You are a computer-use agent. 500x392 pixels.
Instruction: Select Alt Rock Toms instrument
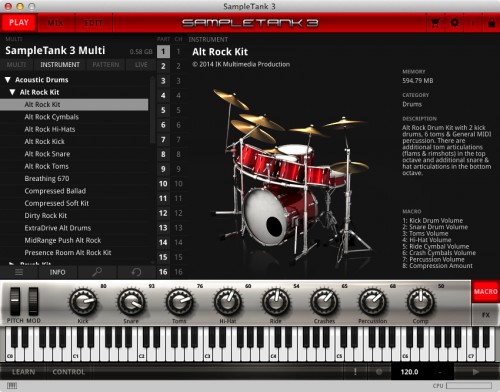[74, 166]
